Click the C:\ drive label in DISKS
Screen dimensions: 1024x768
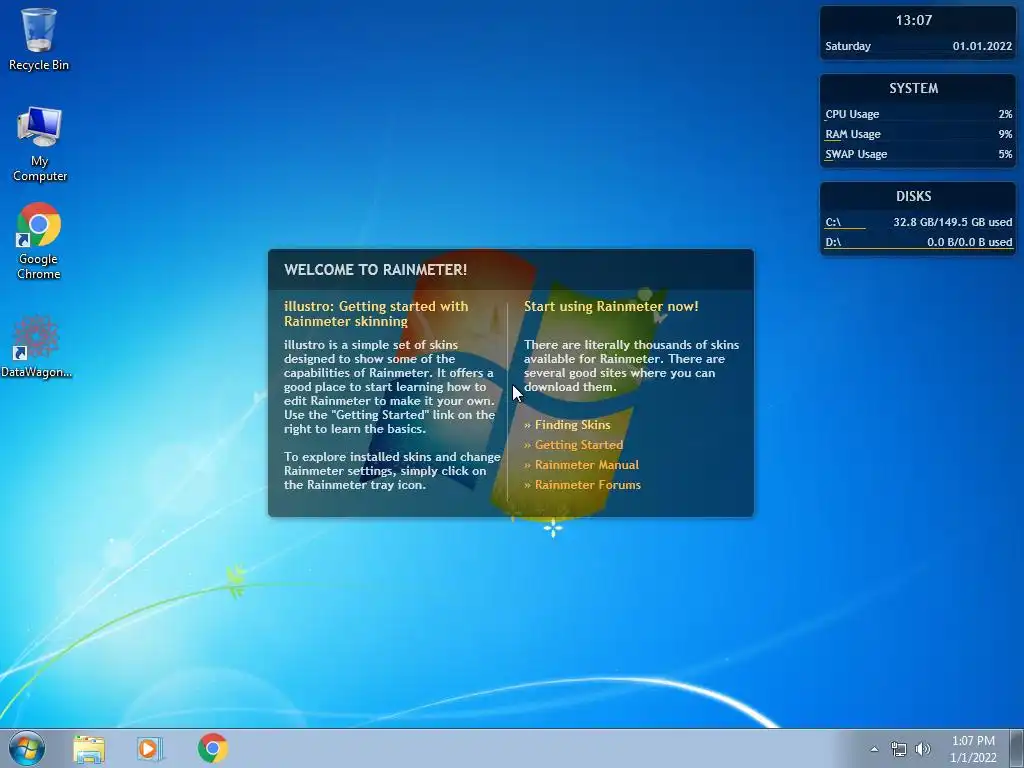(833, 222)
